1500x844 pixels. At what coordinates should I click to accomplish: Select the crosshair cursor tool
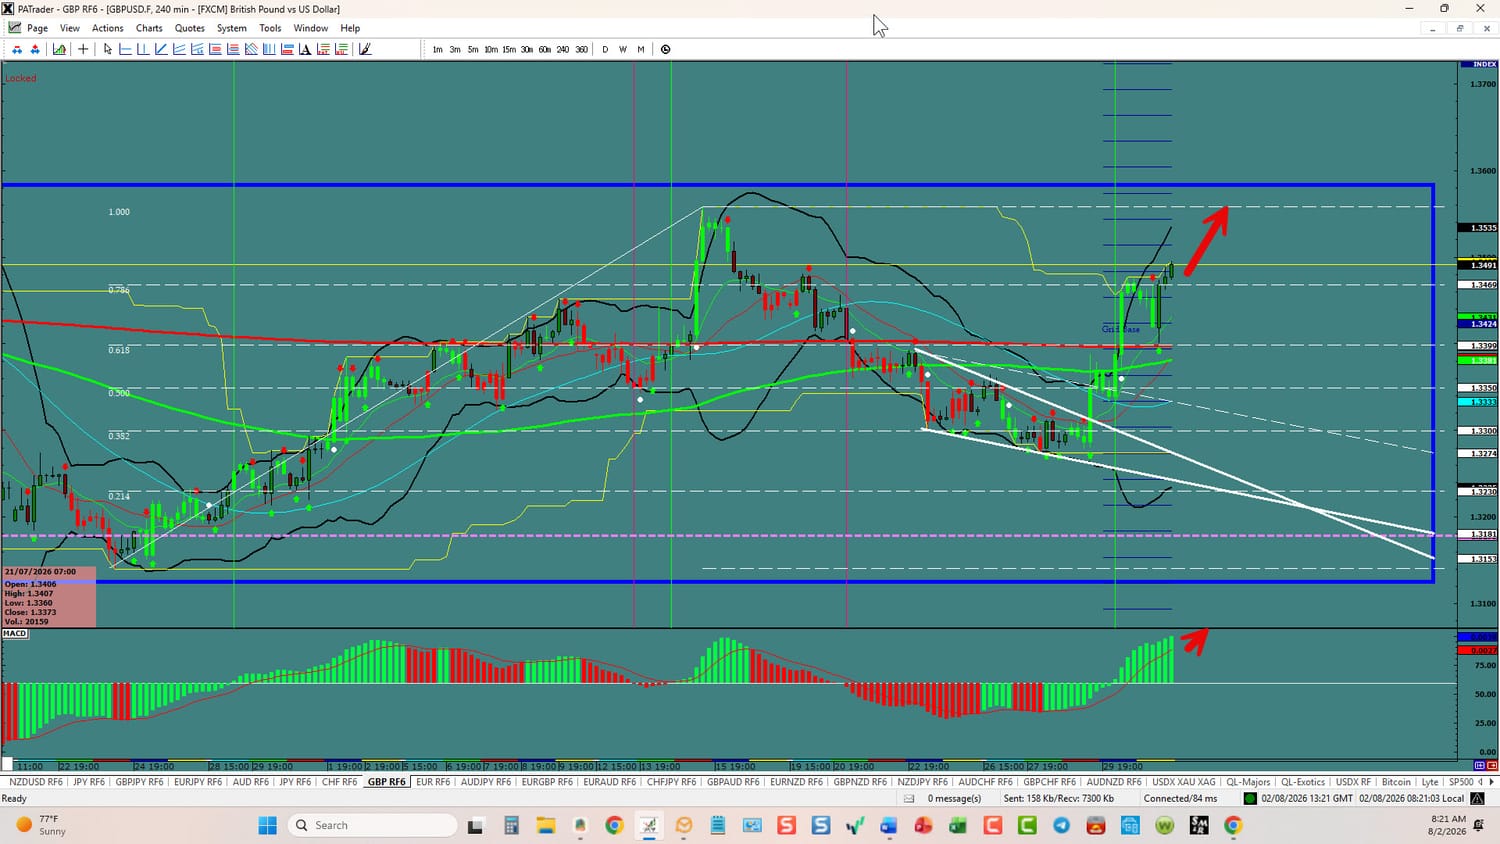[x=83, y=49]
